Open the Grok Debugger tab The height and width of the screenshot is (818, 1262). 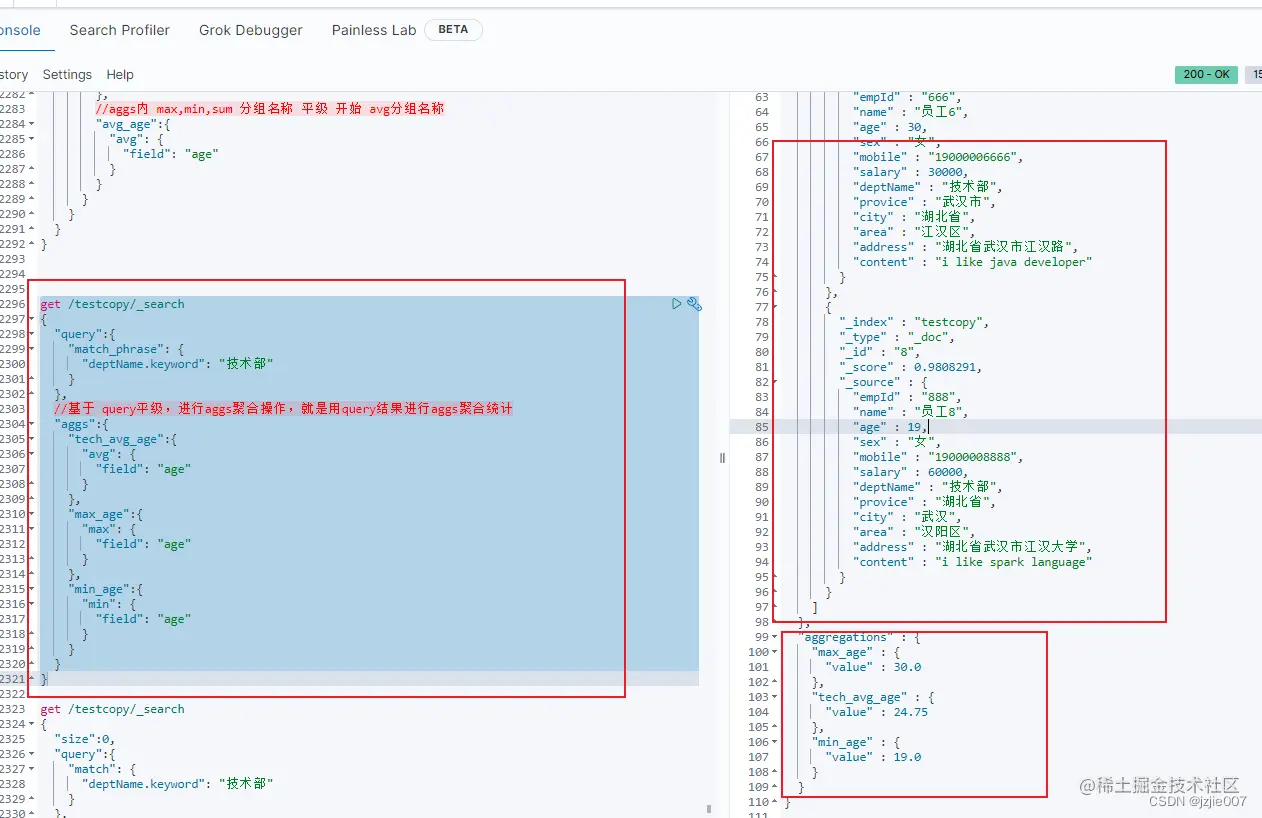coord(250,30)
